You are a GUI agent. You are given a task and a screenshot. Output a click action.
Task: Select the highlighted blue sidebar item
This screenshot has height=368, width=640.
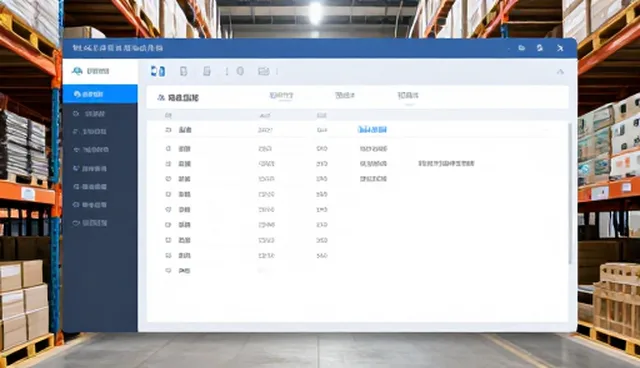pyautogui.click(x=100, y=94)
